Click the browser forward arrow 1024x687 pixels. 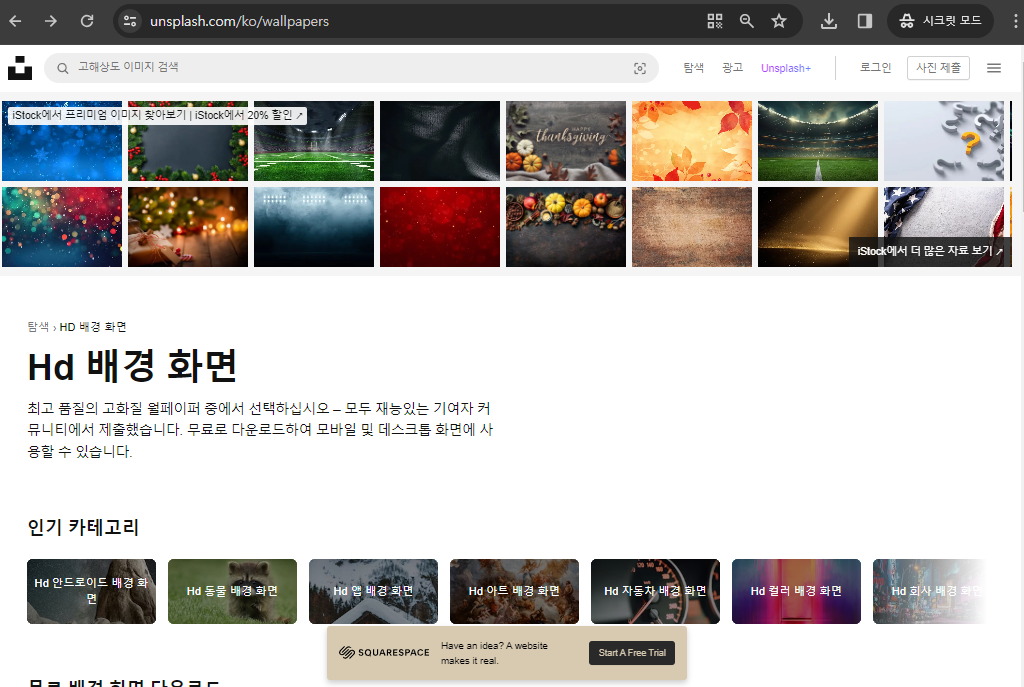(51, 21)
